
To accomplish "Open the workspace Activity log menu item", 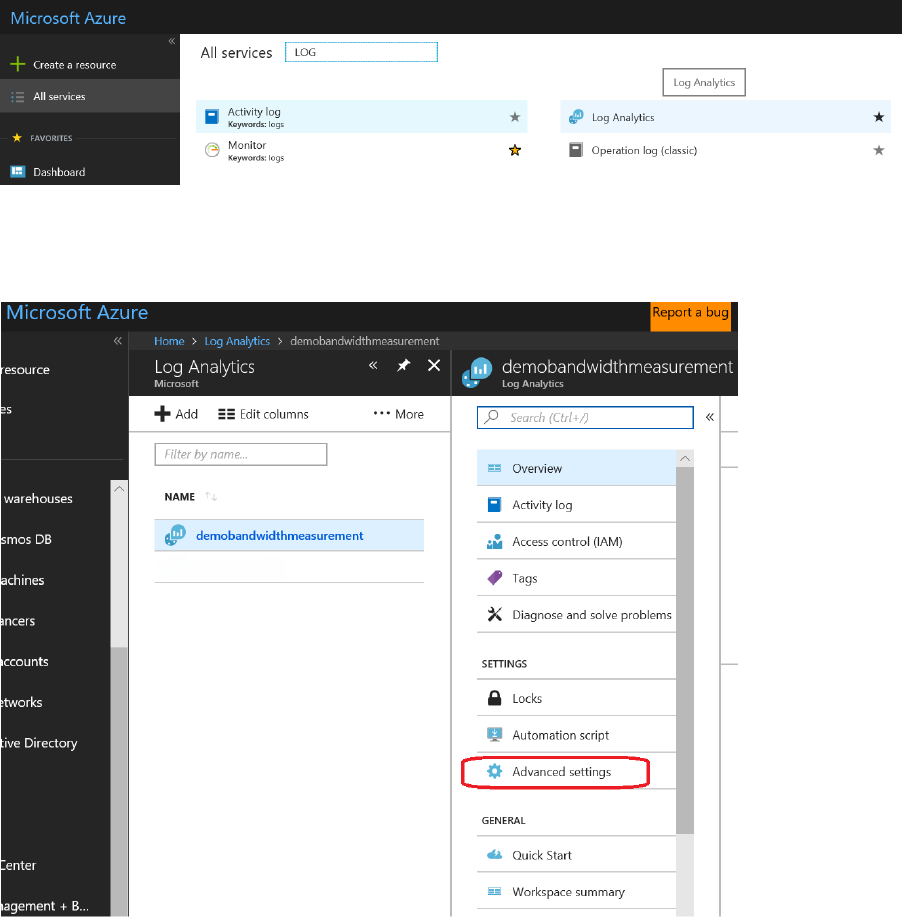I will click(576, 504).
